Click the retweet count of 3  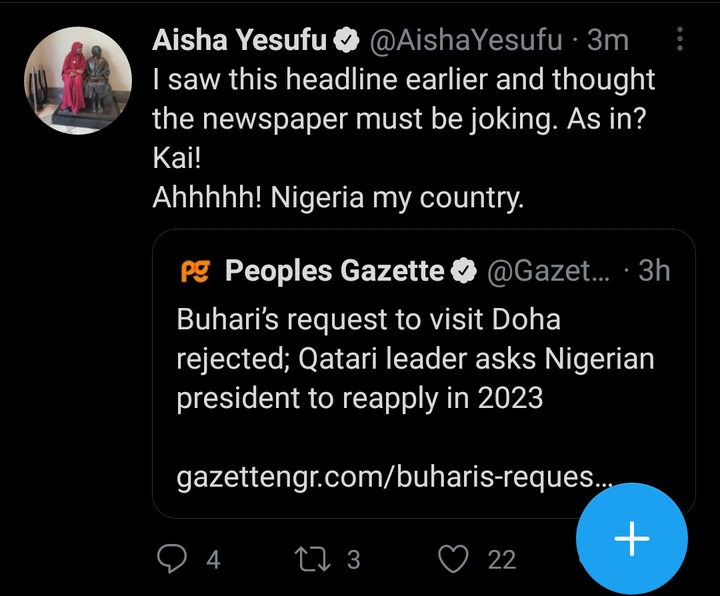(x=353, y=560)
